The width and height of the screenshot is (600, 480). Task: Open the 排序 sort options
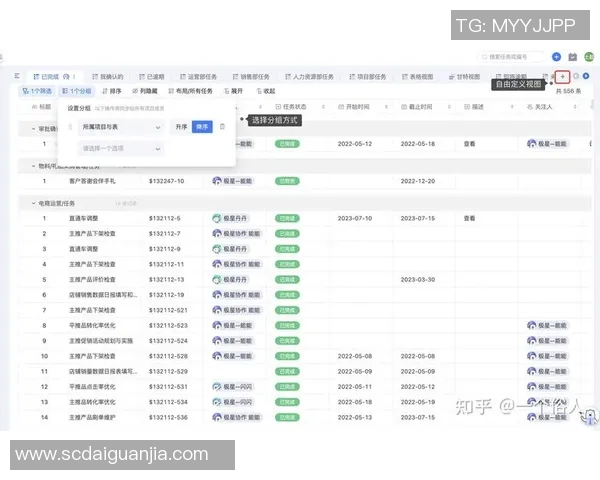click(112, 91)
